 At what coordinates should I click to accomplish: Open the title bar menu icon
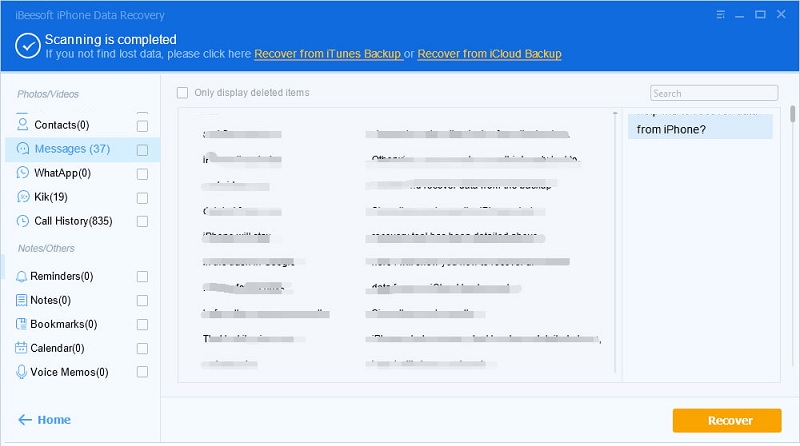point(720,14)
